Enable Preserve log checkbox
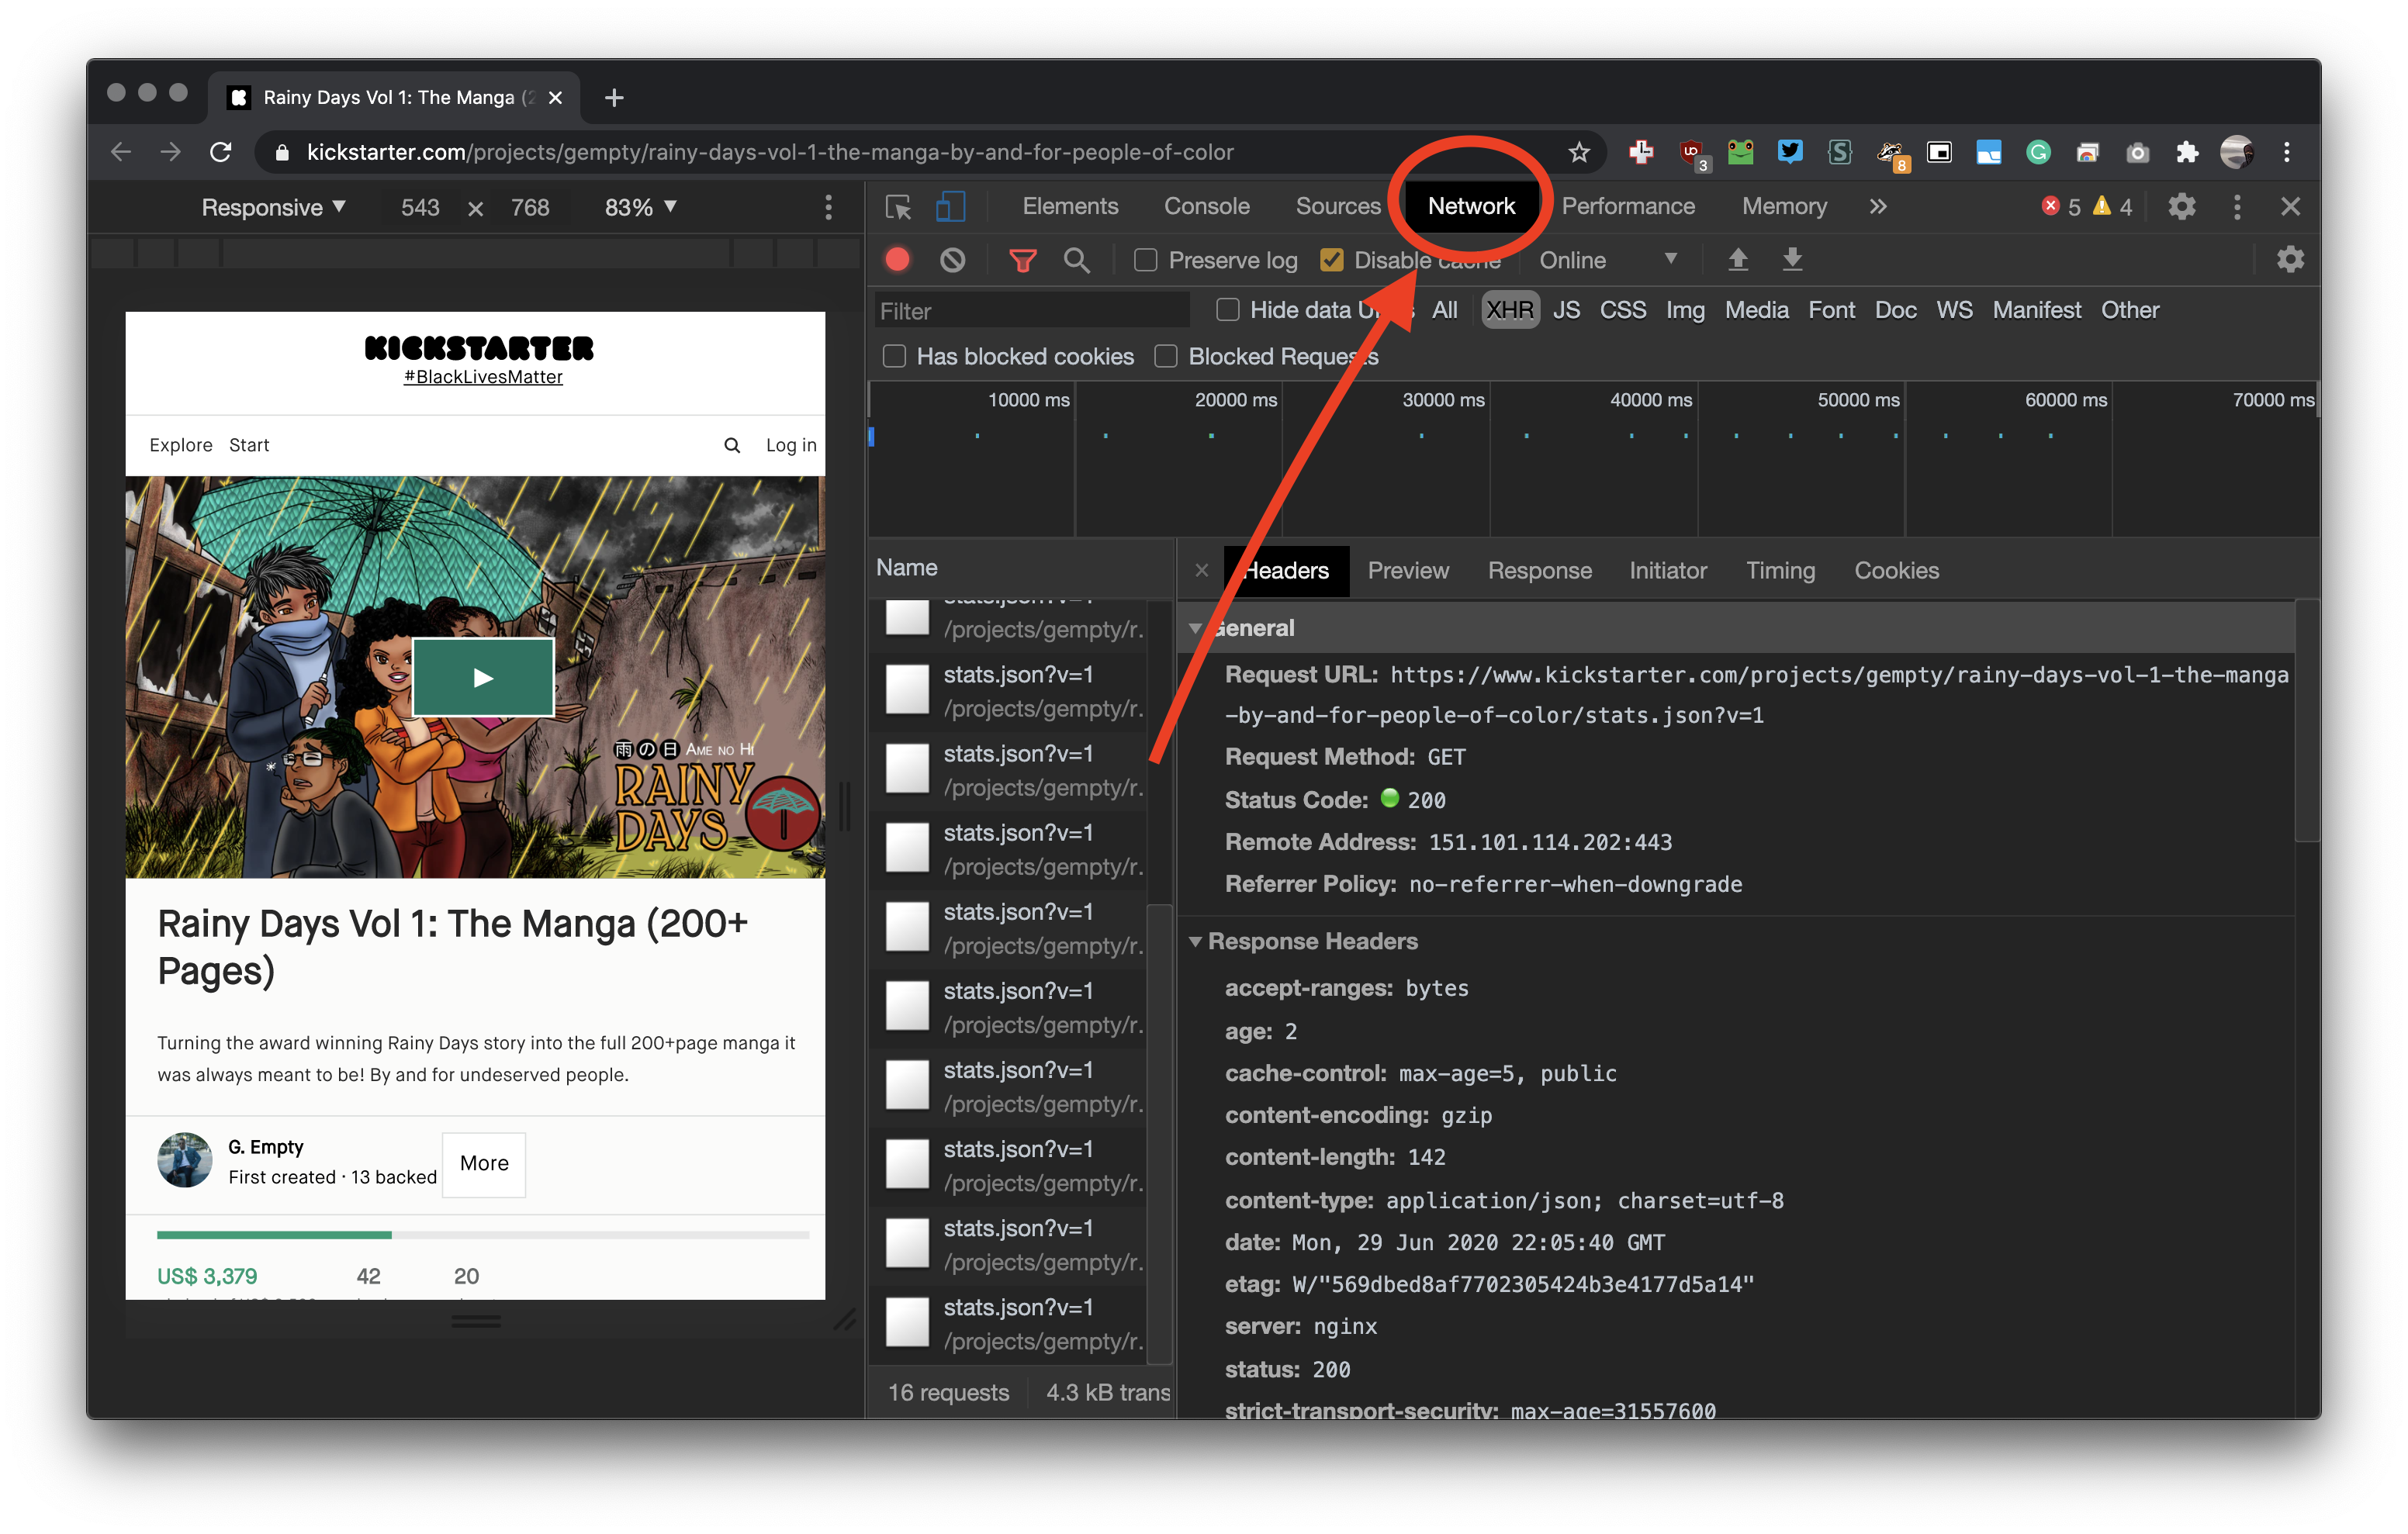Image resolution: width=2408 pixels, height=1534 pixels. pos(1146,260)
